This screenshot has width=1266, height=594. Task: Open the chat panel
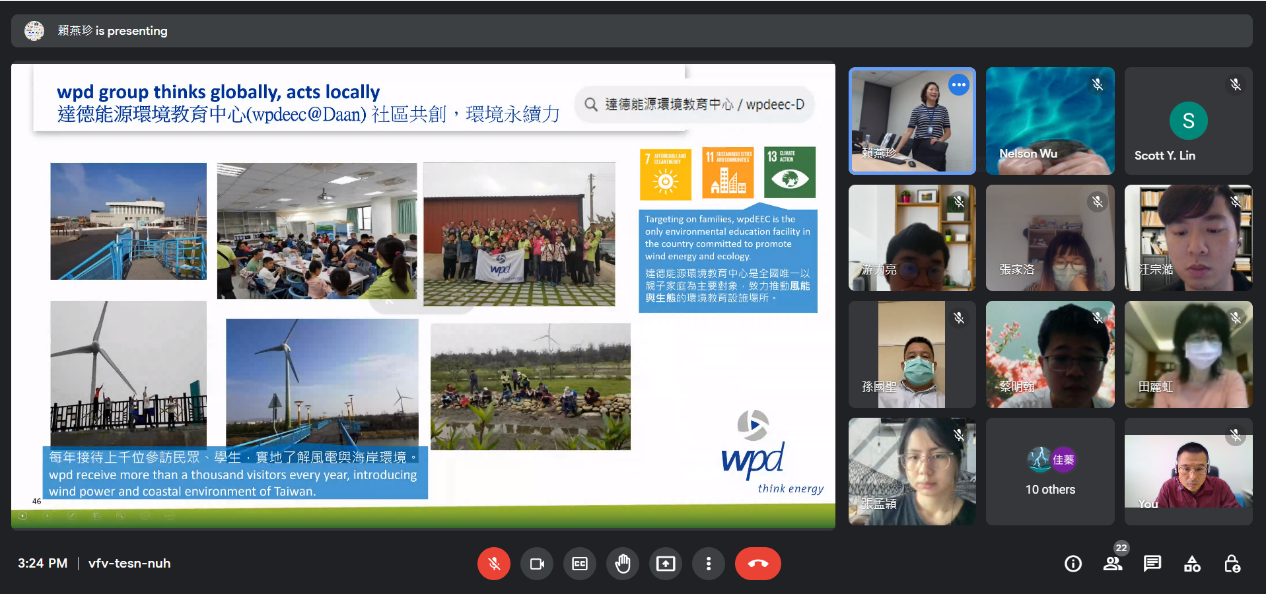1152,563
